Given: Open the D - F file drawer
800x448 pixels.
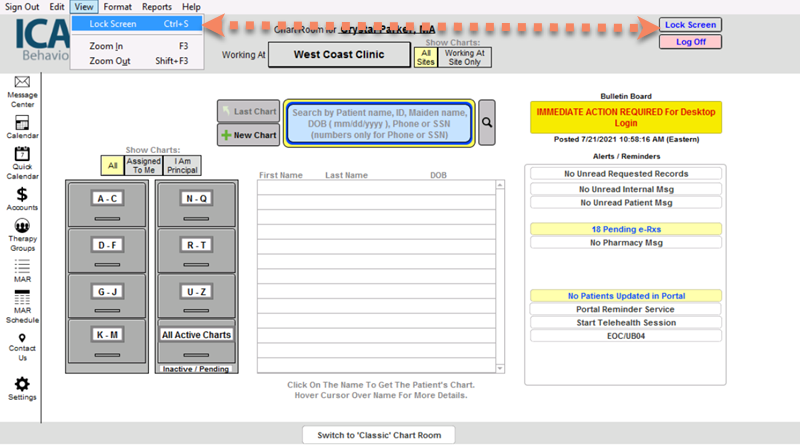Looking at the screenshot, I should point(107,251).
